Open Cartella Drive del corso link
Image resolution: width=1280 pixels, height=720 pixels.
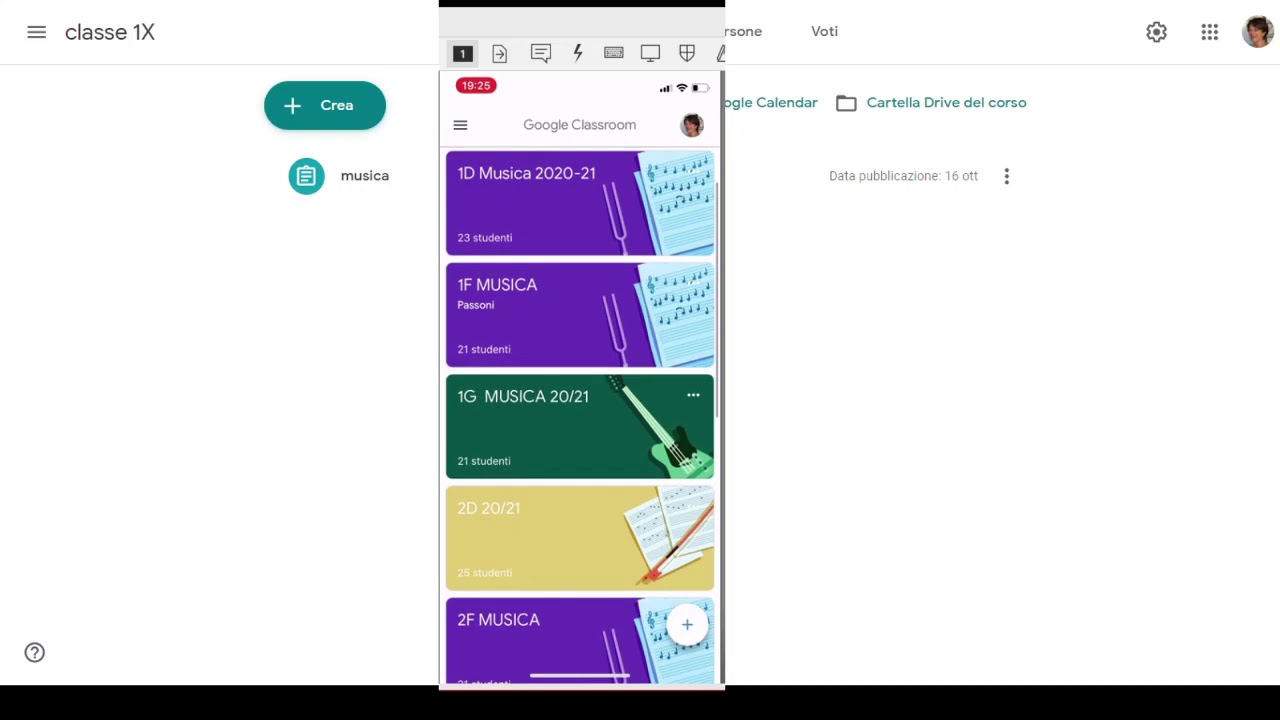coord(946,103)
